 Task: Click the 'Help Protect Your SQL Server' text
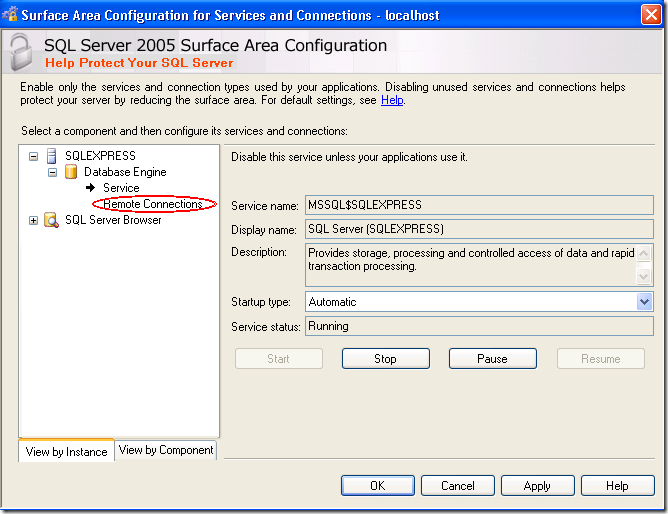click(x=139, y=63)
